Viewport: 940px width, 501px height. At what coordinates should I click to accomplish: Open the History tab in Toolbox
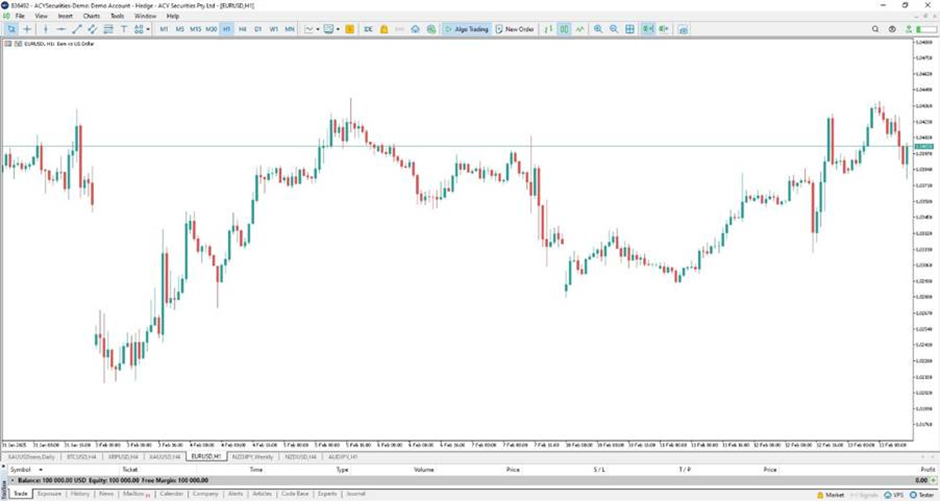[x=80, y=493]
